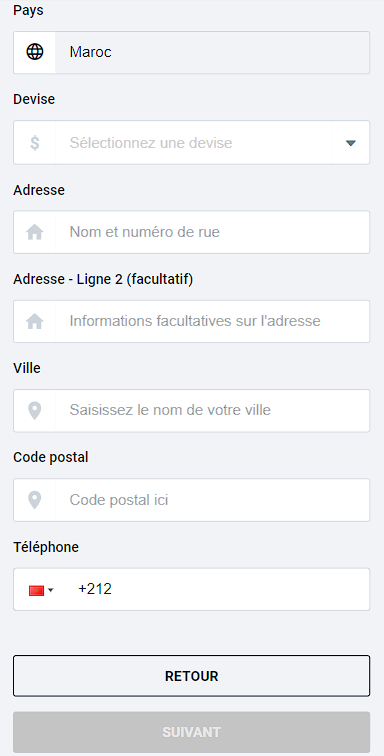The image size is (384, 756).
Task: Focus the Nom et numéro de rue field
Action: (212, 232)
